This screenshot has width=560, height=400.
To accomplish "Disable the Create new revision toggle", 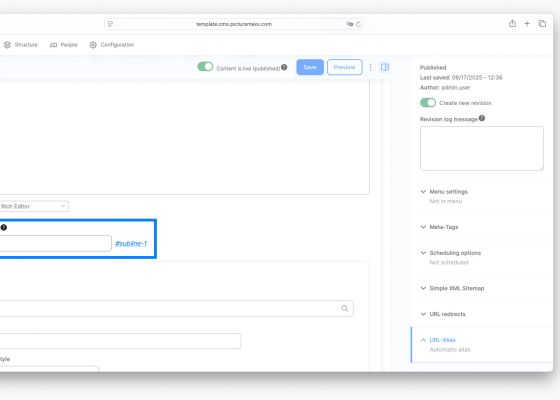I will (x=428, y=103).
